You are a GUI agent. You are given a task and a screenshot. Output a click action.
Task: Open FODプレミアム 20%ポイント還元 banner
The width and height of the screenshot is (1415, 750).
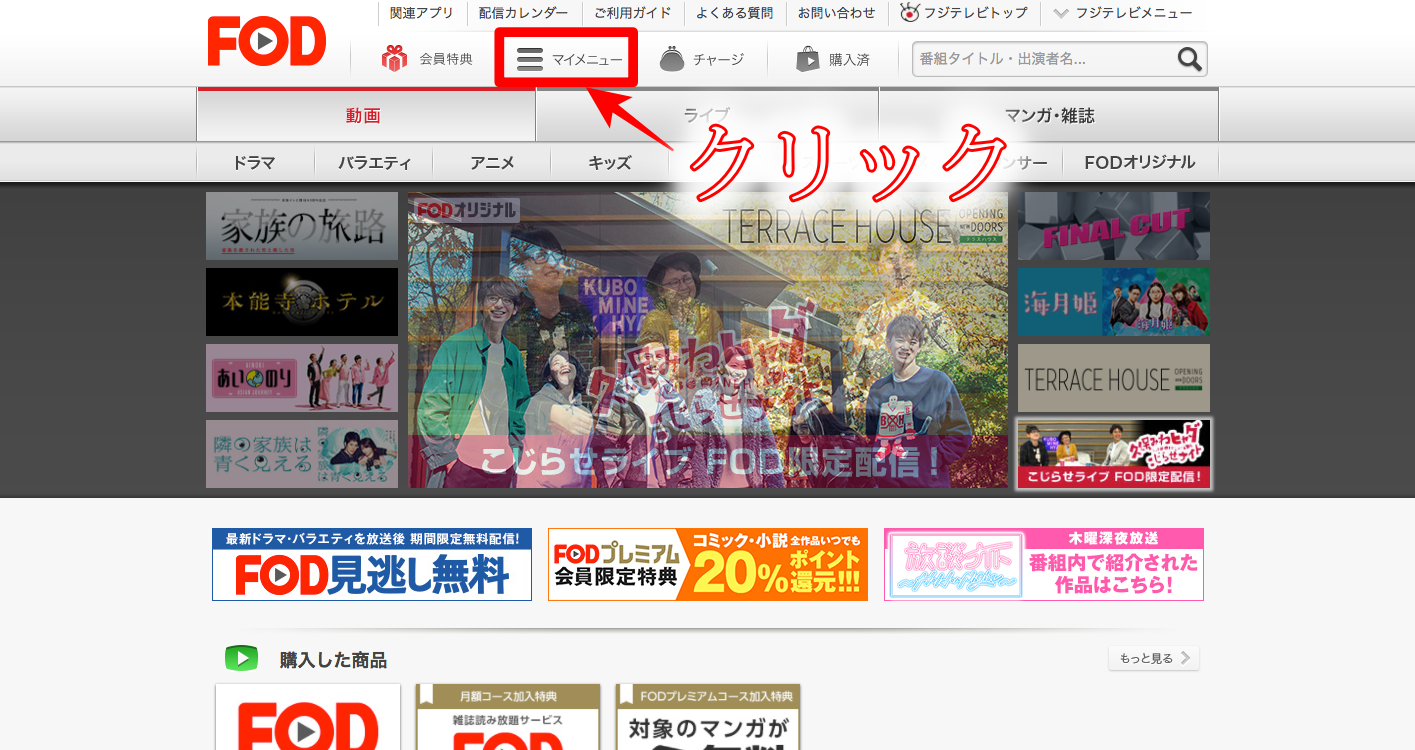(x=708, y=565)
